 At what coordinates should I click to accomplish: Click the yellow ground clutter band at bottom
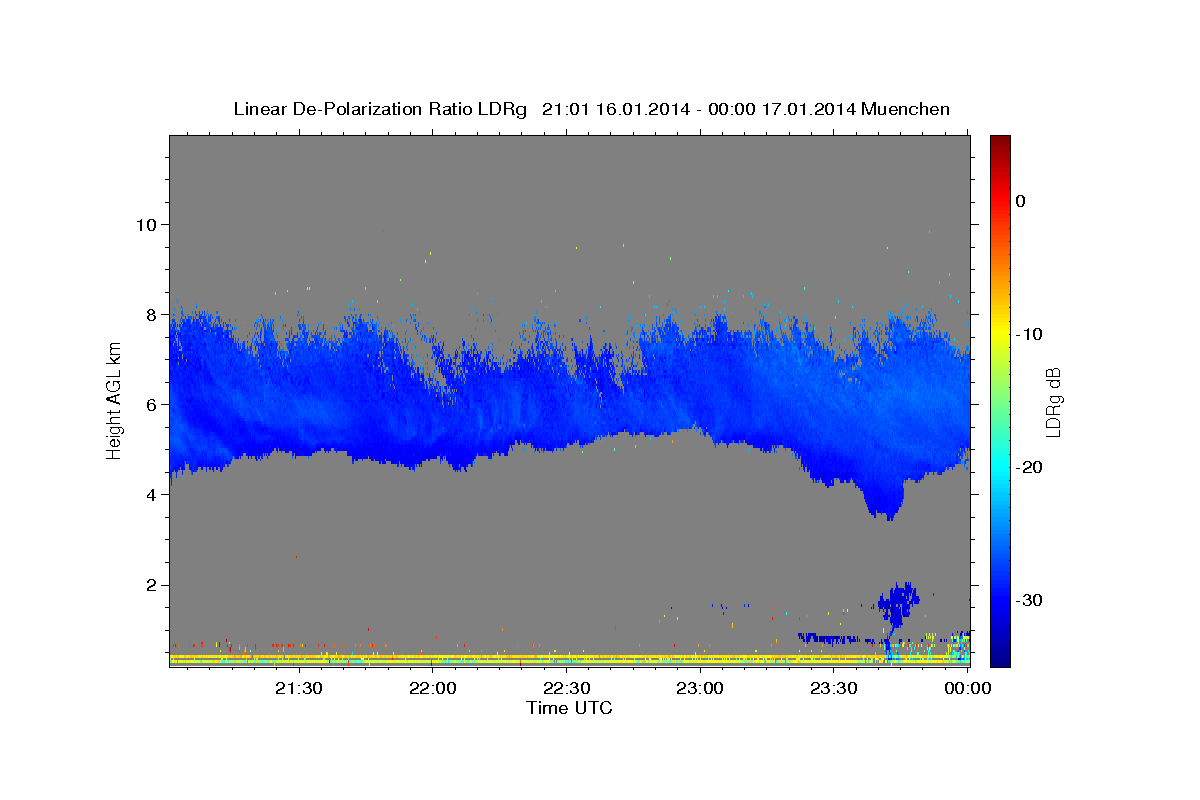569,658
